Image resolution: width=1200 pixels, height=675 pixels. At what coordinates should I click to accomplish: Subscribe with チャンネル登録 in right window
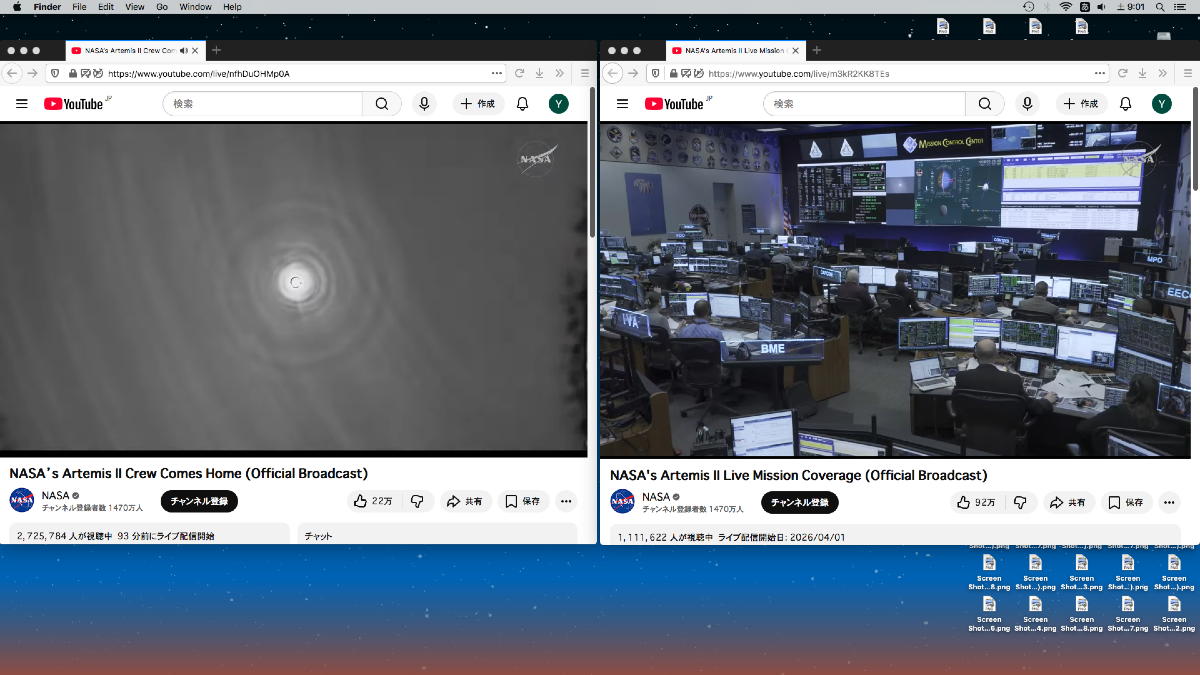pos(800,502)
